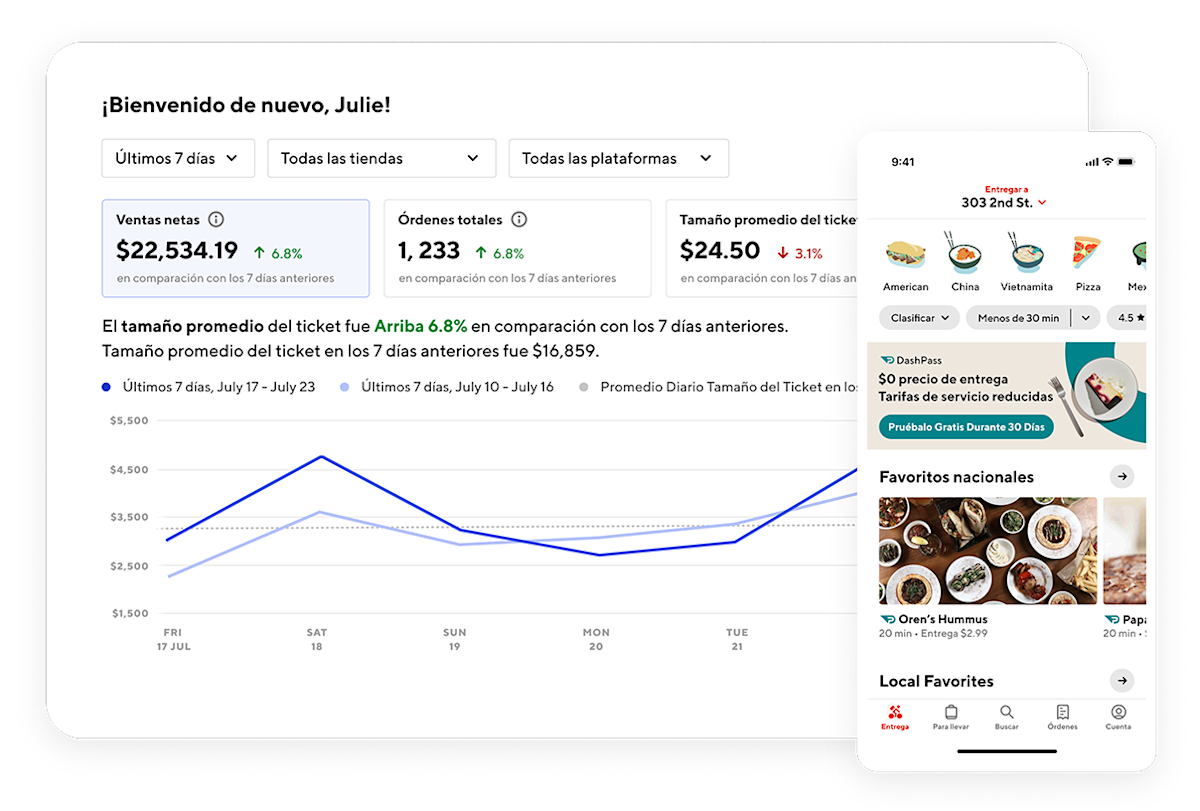Click the DashPass logo in banner

pyautogui.click(x=910, y=360)
